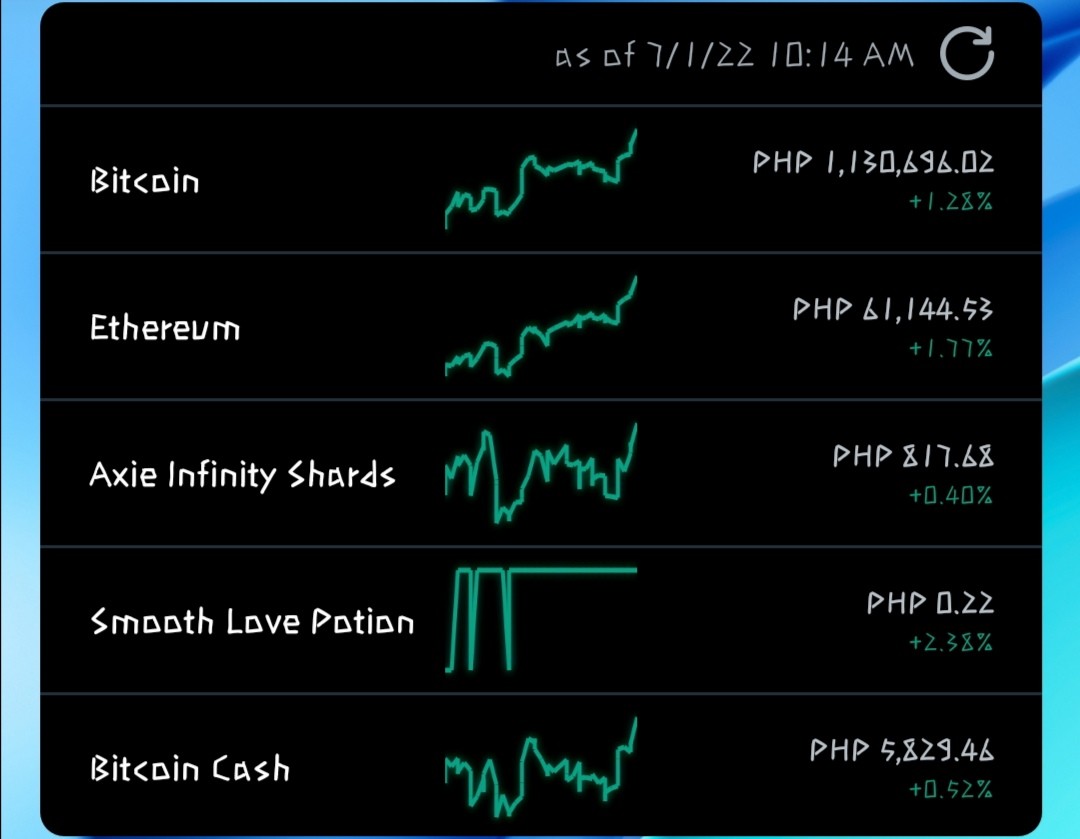This screenshot has height=839, width=1080.
Task: Click the +2.38% change value
Action: 951,643
